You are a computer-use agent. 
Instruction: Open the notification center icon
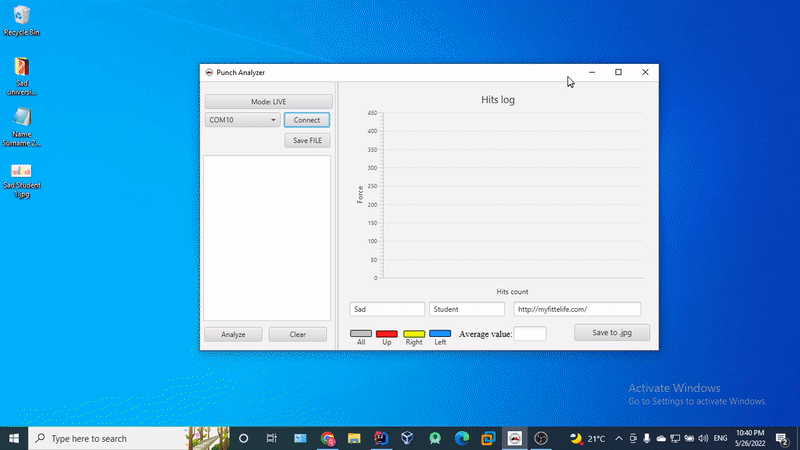782,438
